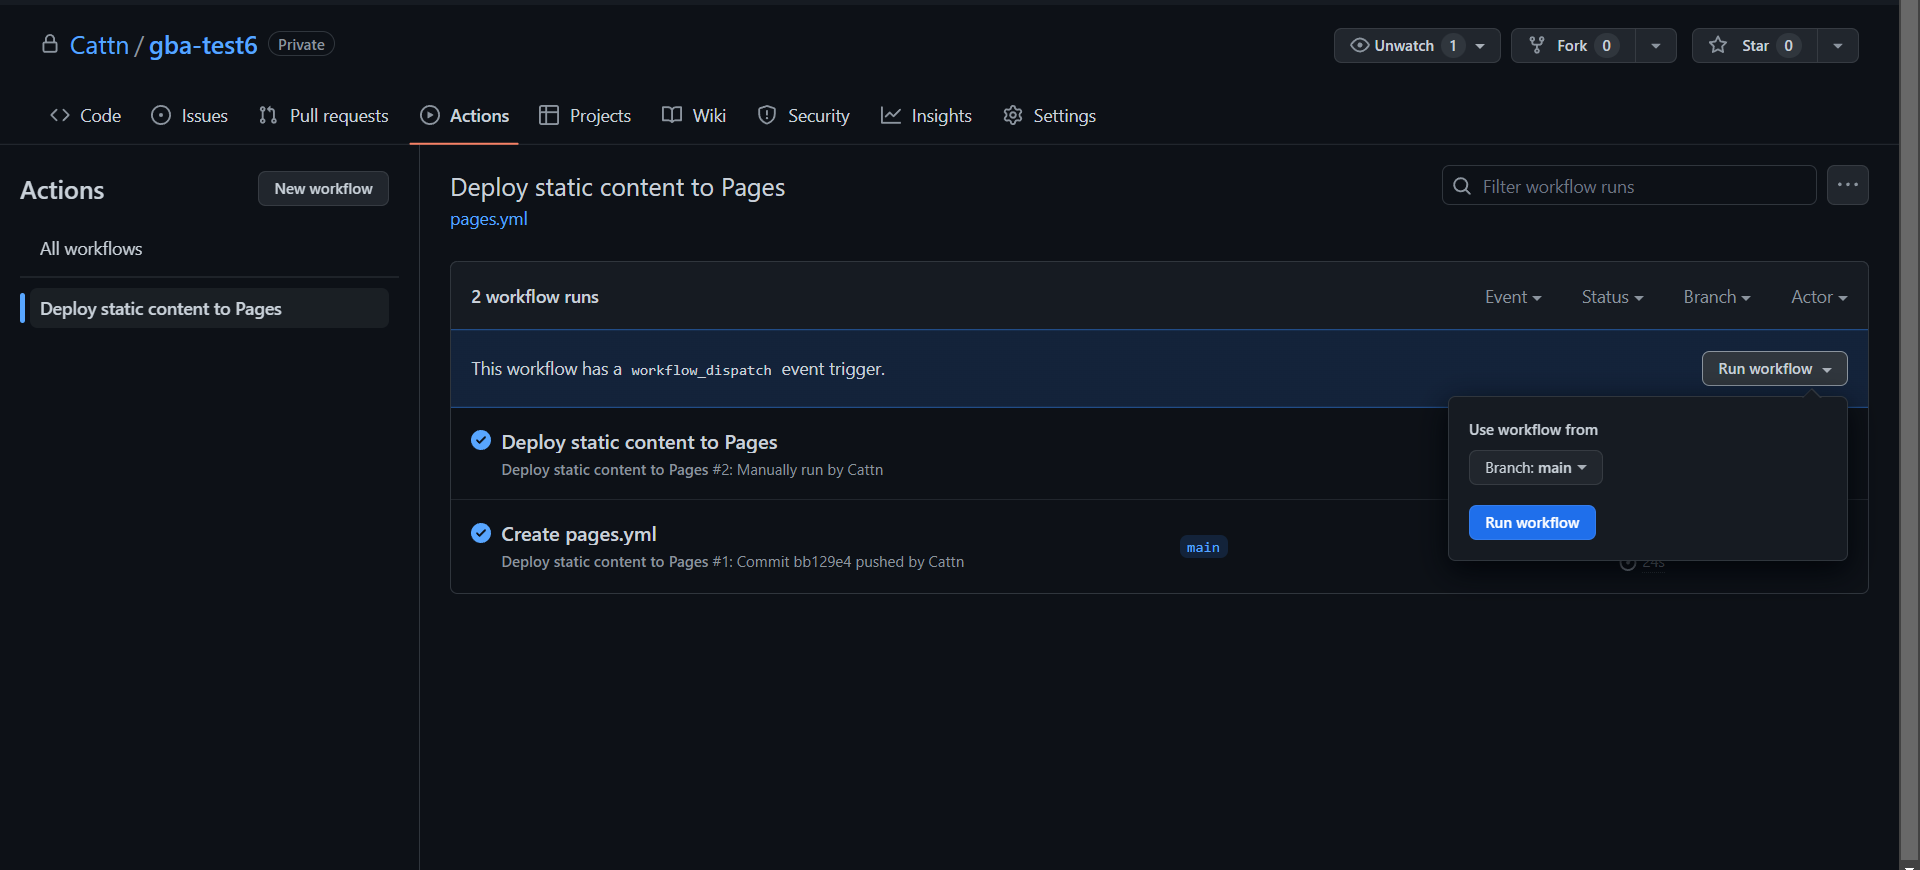Click the success checkmark on Create pages.yml run
This screenshot has height=870, width=1920.
(x=481, y=533)
